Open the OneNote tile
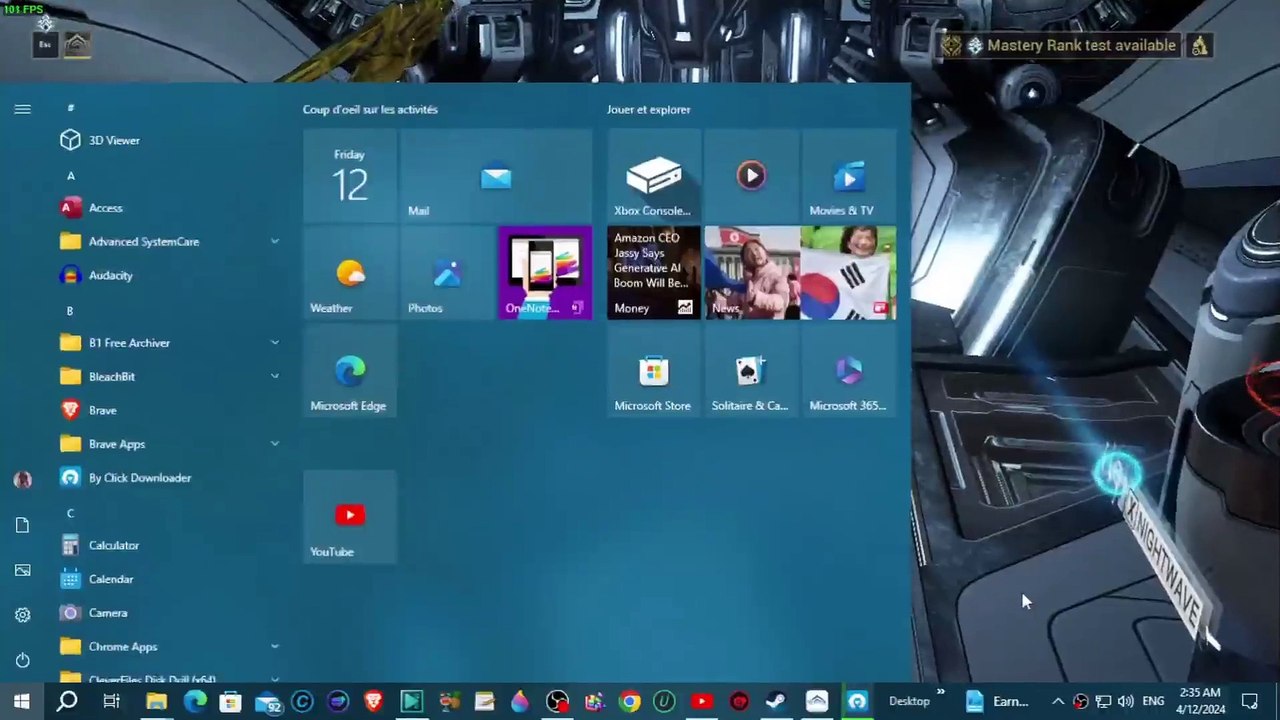Image resolution: width=1280 pixels, height=720 pixels. [x=545, y=273]
